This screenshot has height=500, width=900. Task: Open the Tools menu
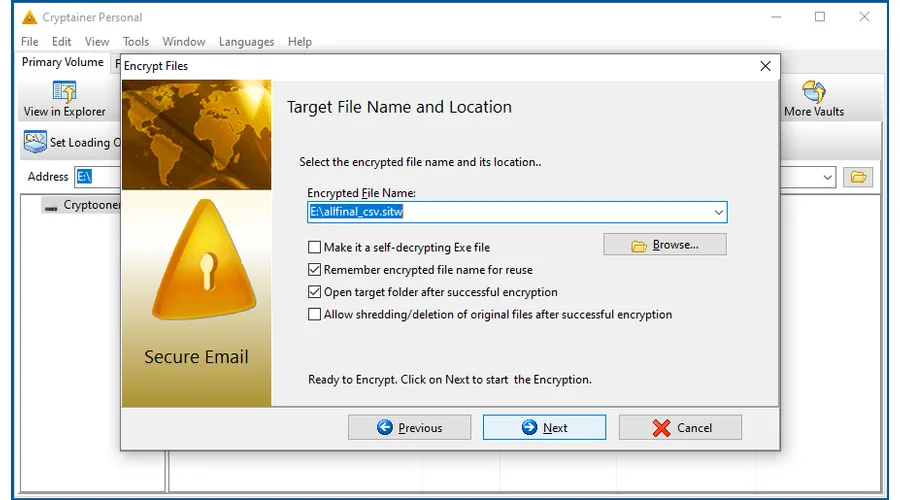(x=135, y=42)
